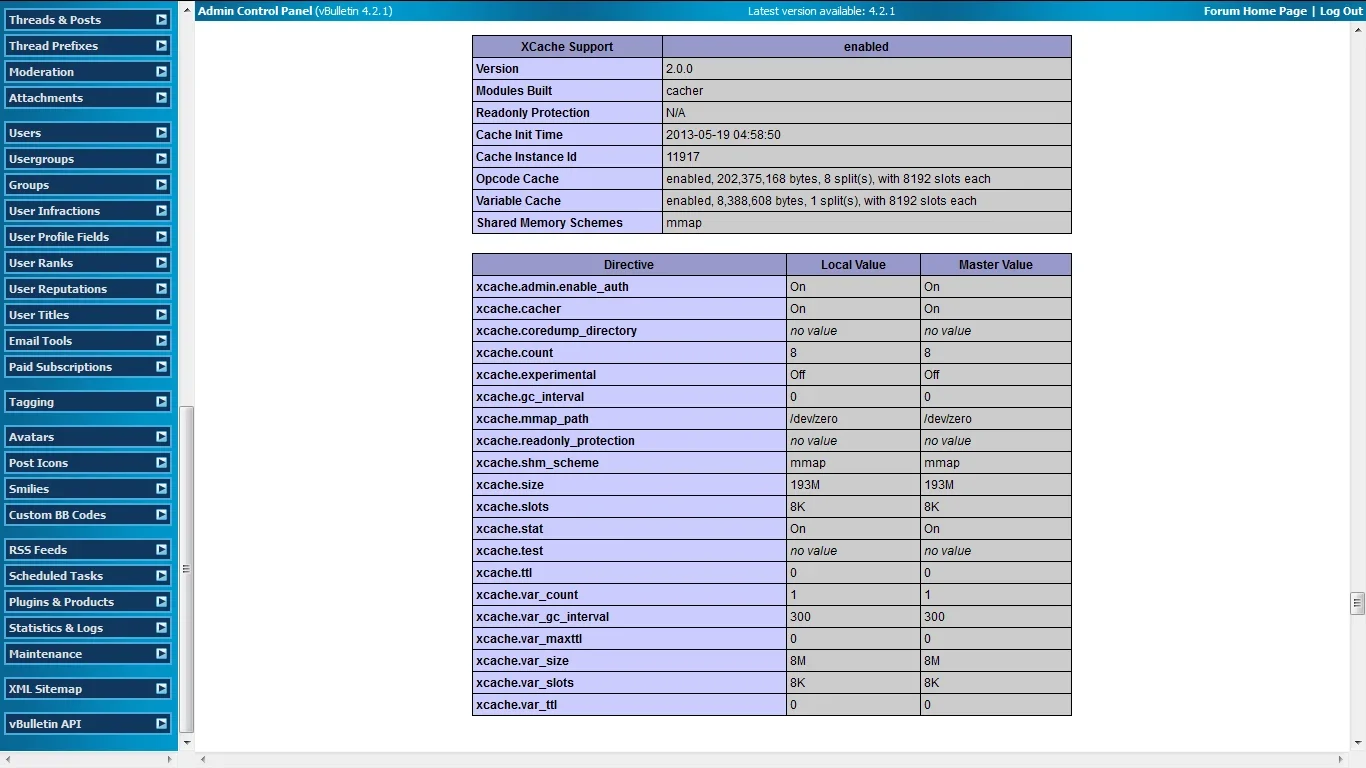Expand User Infractions arrow icon
The image size is (1366, 768).
point(161,211)
